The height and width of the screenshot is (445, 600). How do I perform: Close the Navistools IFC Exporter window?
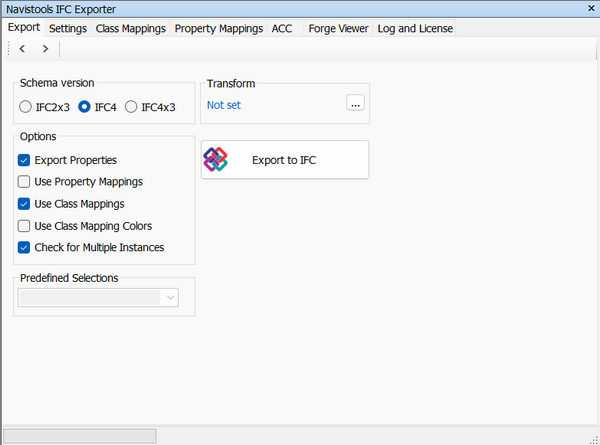[591, 8]
